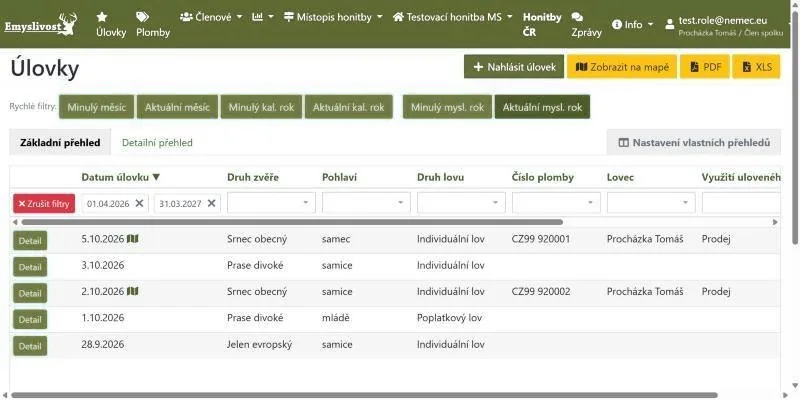Click the Číslo plomby column header
The image size is (800, 400).
click(x=543, y=178)
